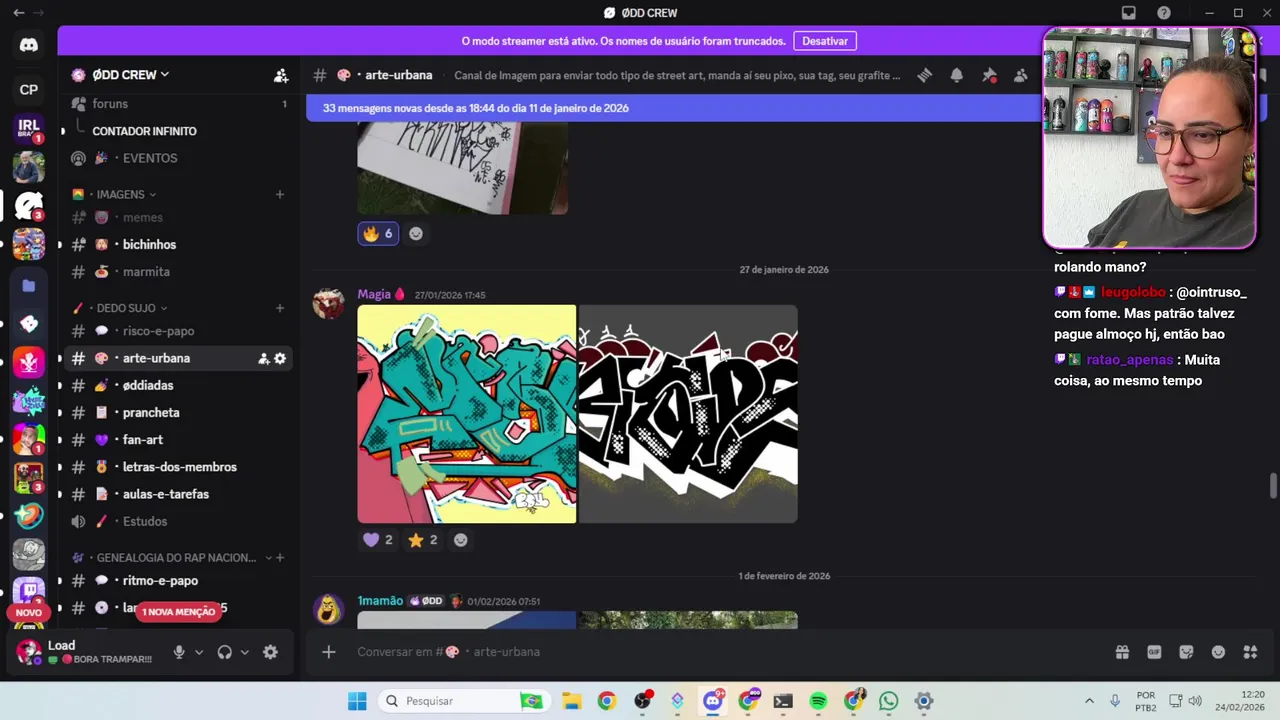1280x720 pixels.
Task: Open the fan-art channel
Action: point(179,440)
